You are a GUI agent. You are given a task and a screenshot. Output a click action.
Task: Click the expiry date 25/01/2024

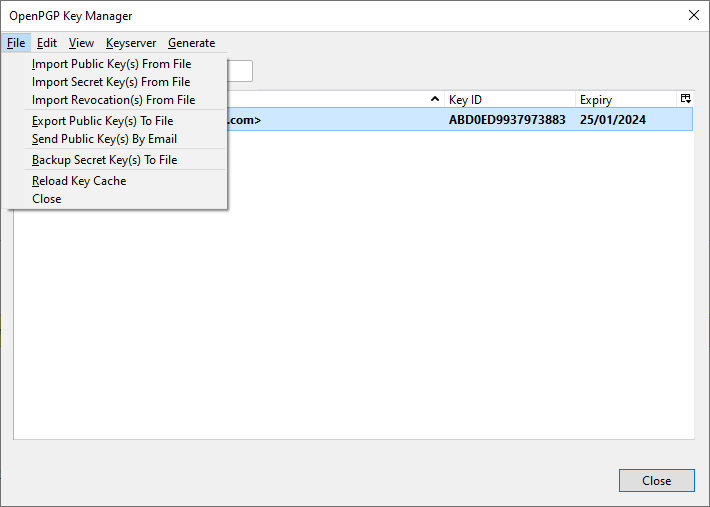tap(613, 120)
